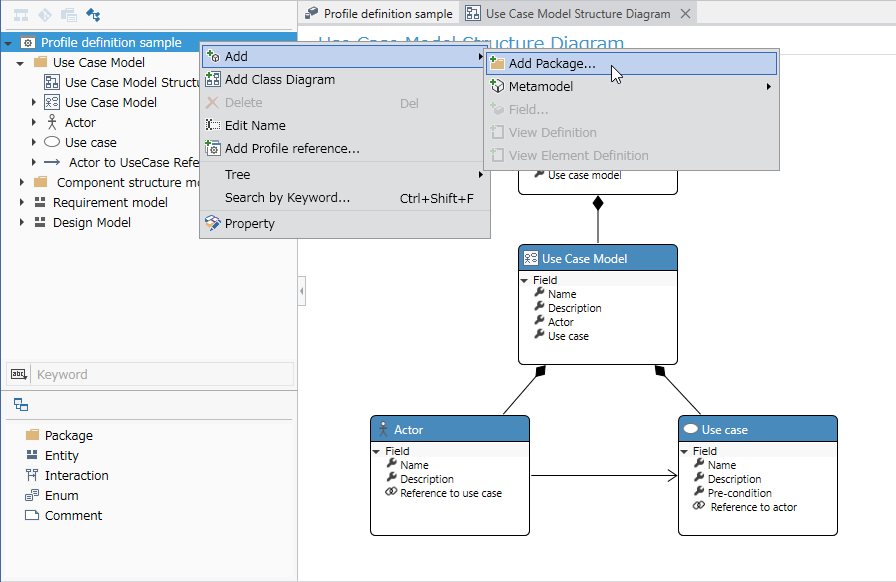This screenshot has width=896, height=582.
Task: Click the Comment icon in palette
Action: point(32,515)
